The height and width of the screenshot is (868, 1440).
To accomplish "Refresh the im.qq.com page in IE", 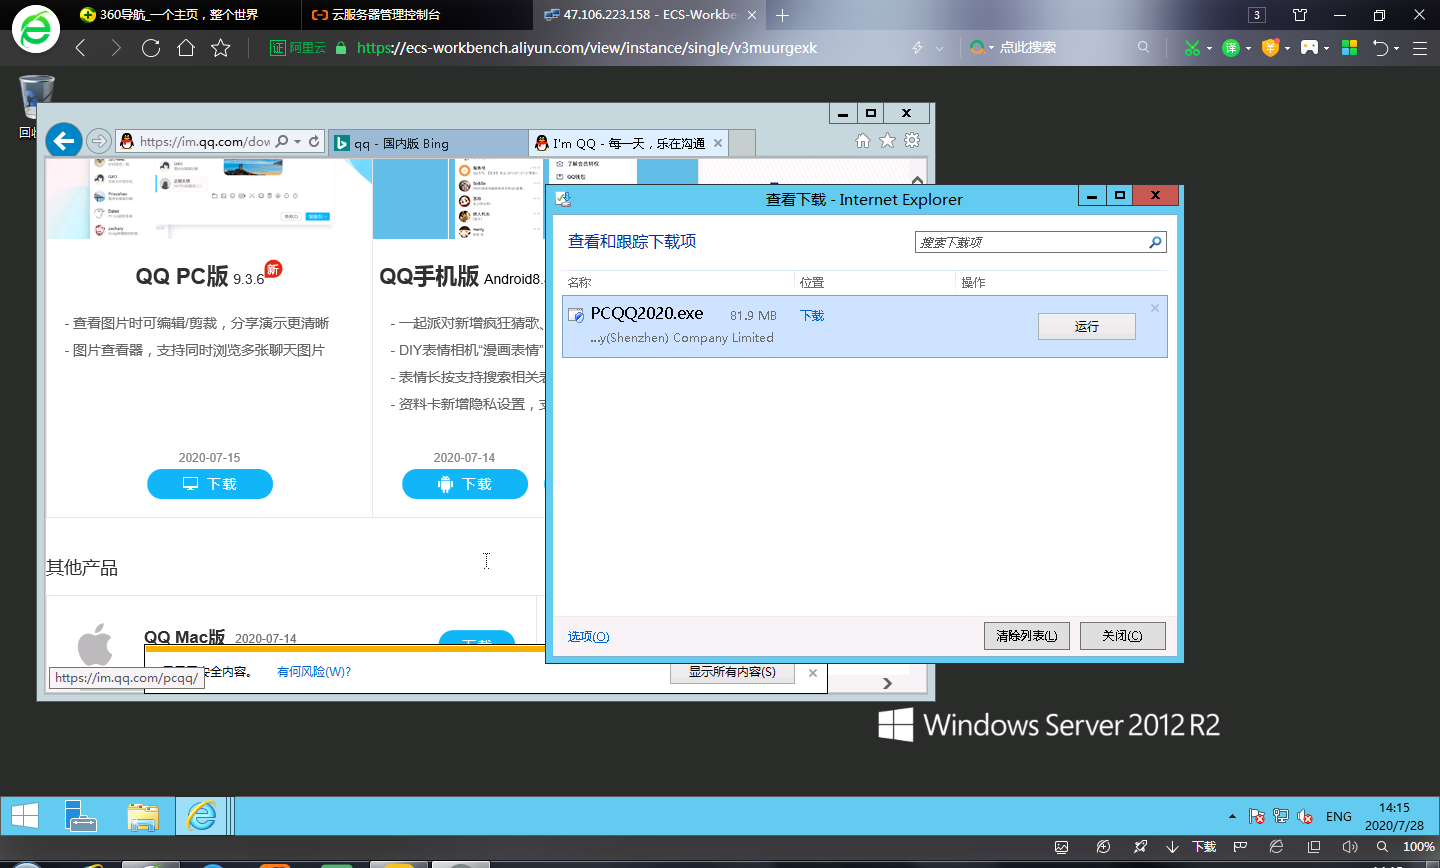I will [x=314, y=142].
